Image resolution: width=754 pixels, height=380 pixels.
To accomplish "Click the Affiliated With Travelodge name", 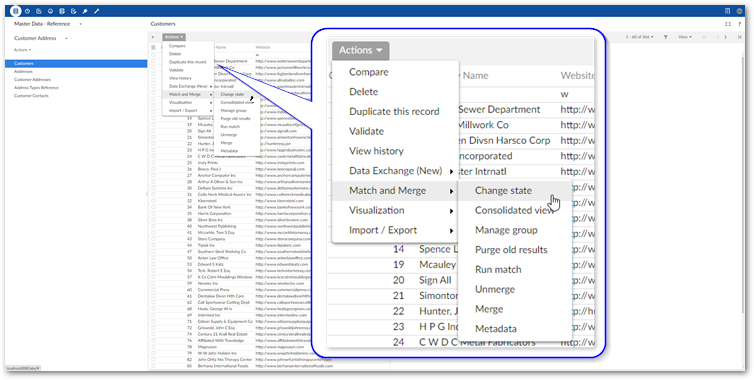I will click(221, 341).
